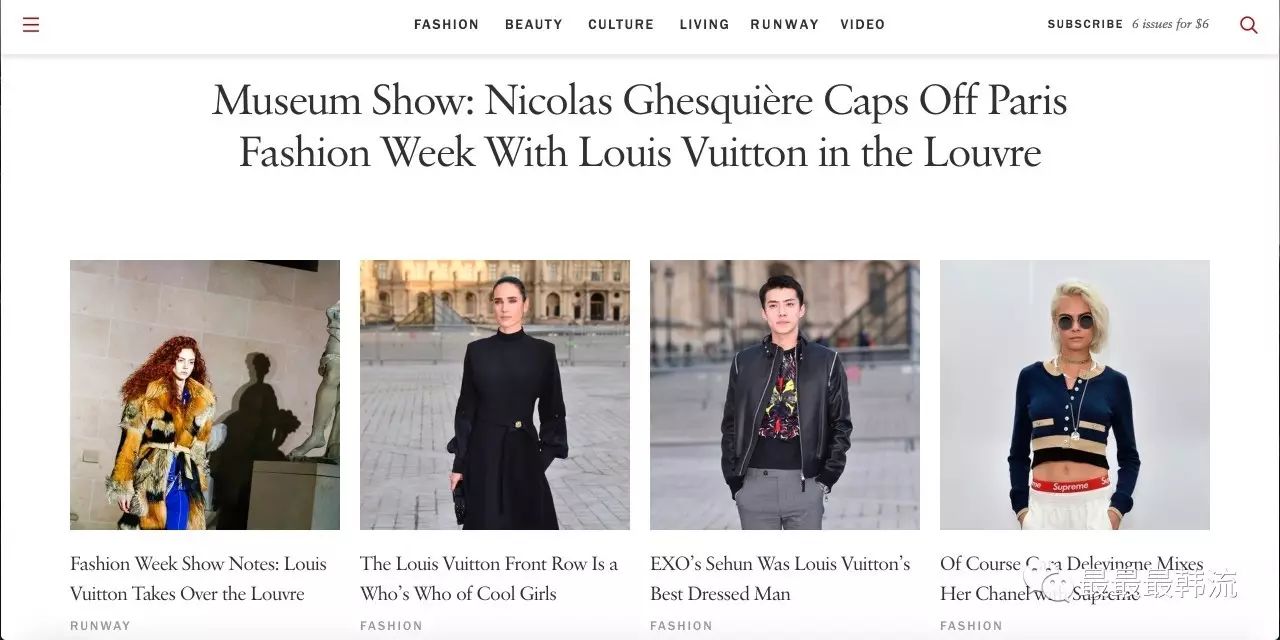The height and width of the screenshot is (640, 1280).
Task: Open the hamburger menu icon
Action: 31,25
